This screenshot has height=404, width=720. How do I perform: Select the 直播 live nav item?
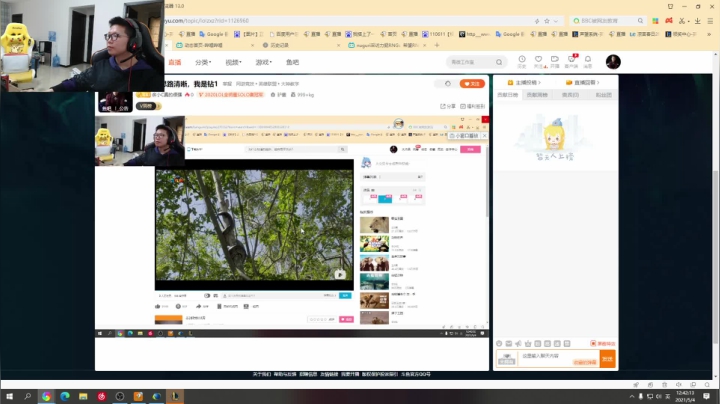click(175, 62)
